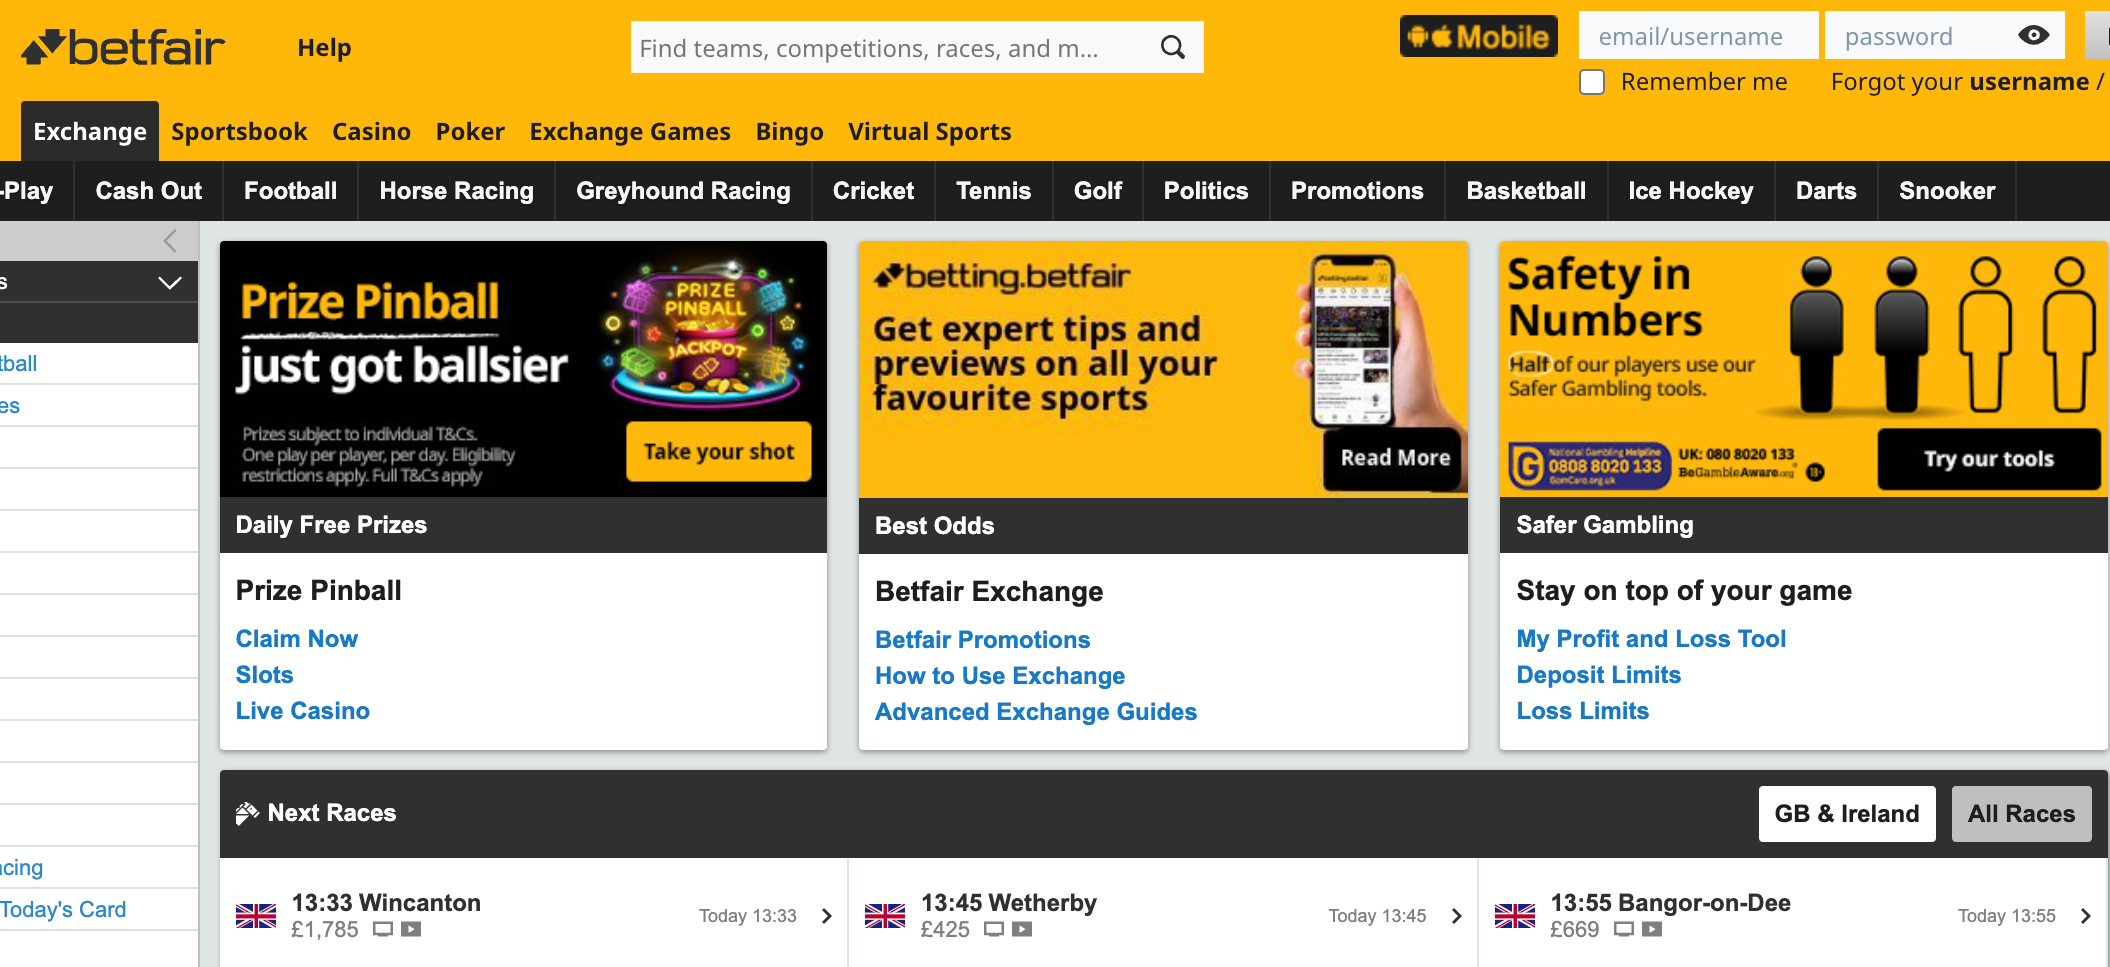Show All Races filter
Viewport: 2110px width, 967px height.
[2020, 814]
